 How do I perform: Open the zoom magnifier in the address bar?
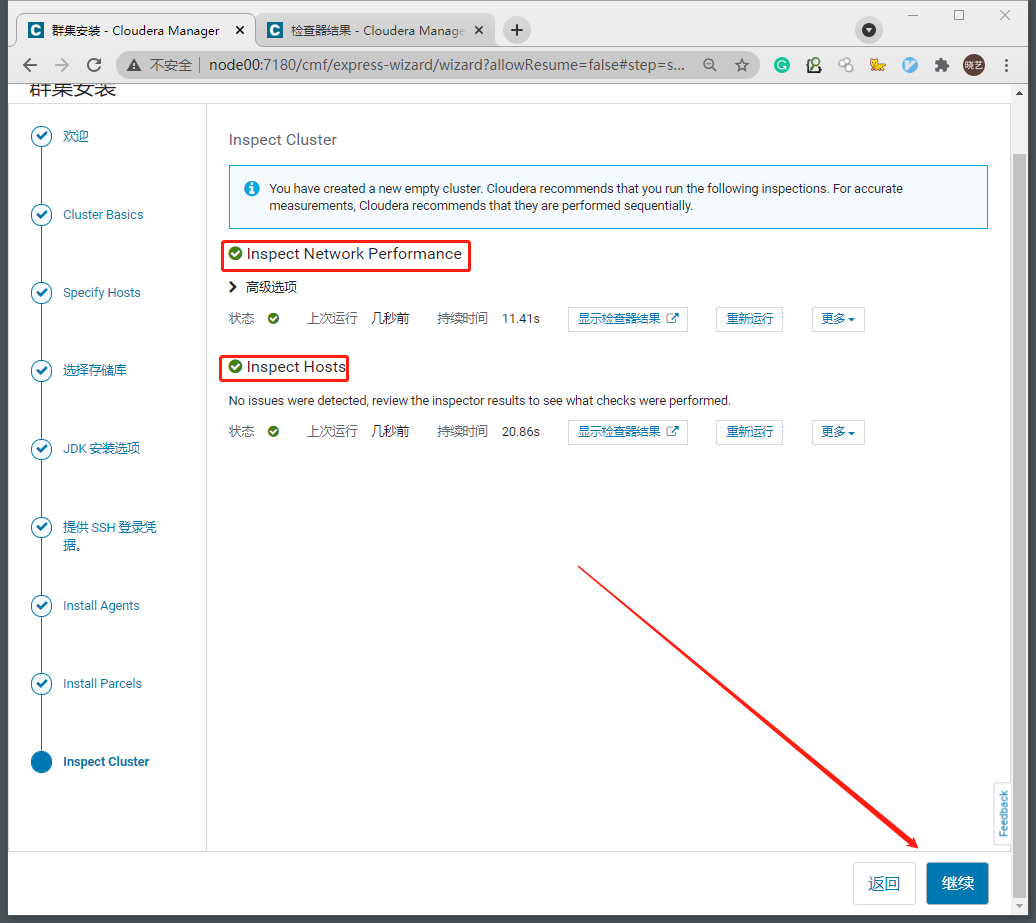click(710, 65)
